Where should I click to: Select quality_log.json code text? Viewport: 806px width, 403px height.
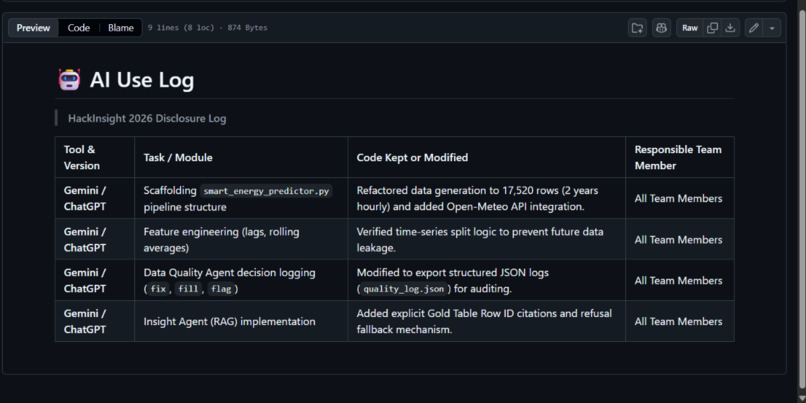pyautogui.click(x=404, y=289)
